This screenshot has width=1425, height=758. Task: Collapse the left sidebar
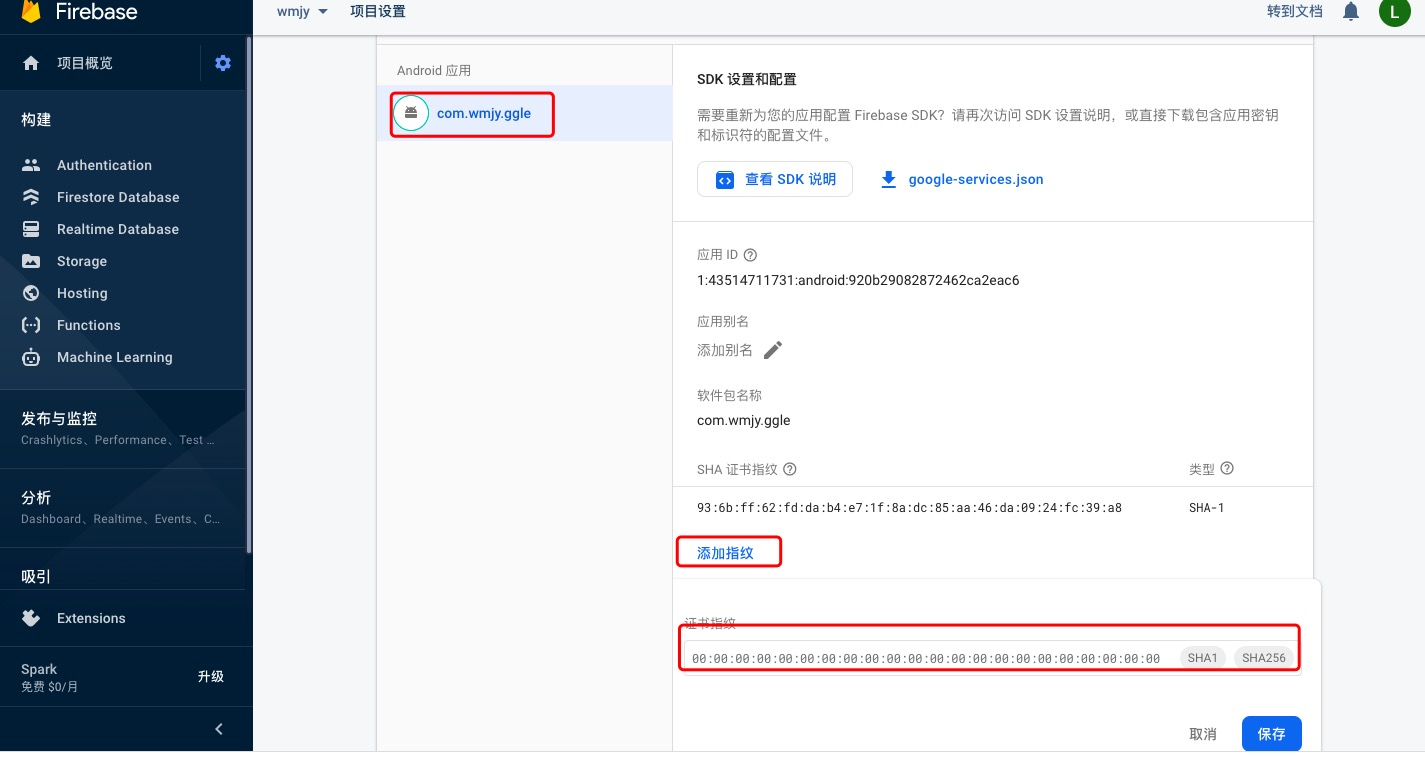point(219,729)
